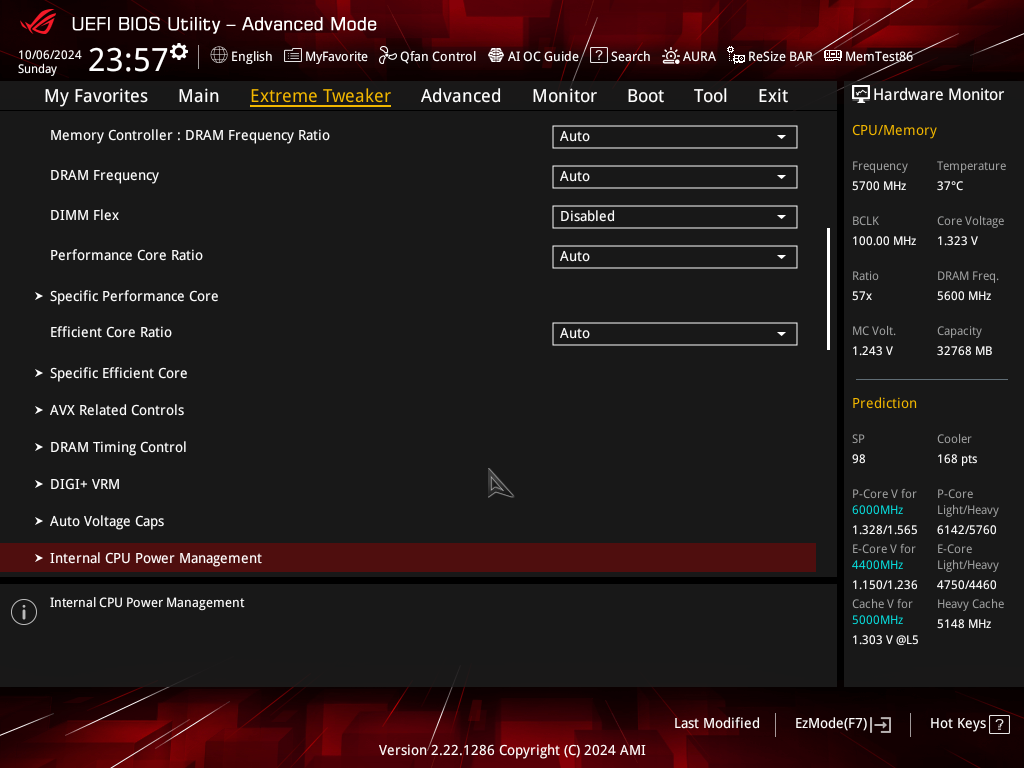Open Performance Core Ratio dropdown
The width and height of the screenshot is (1024, 768).
click(675, 257)
